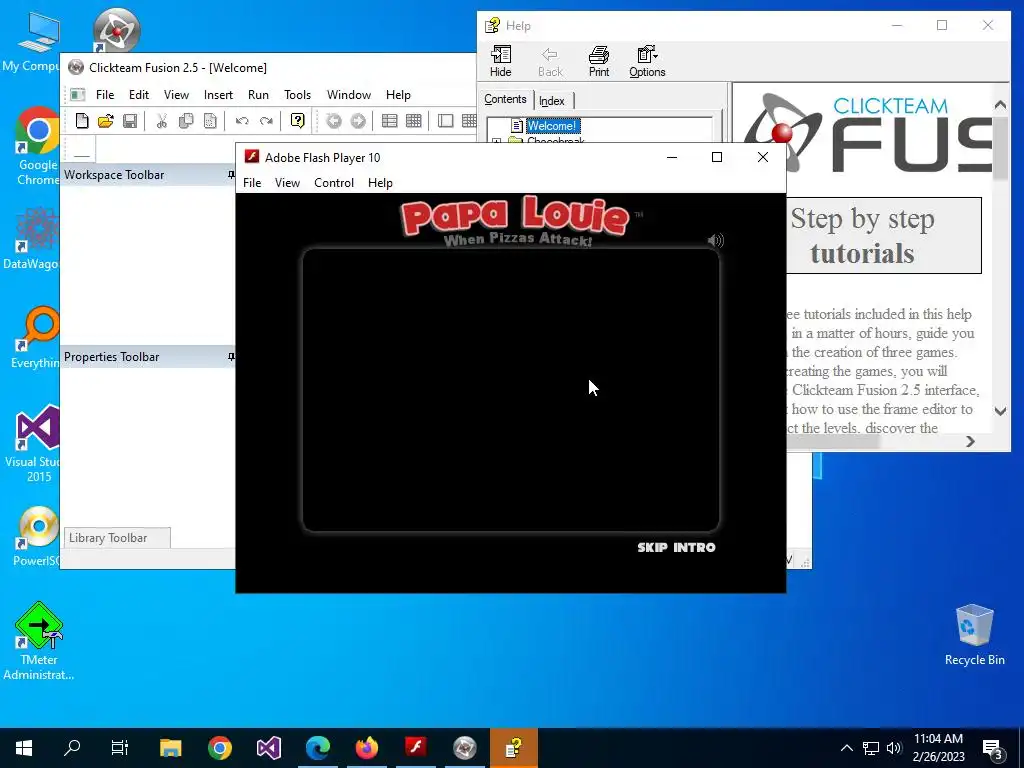
Task: Open the notification center on the taskbar
Action: coord(993,748)
